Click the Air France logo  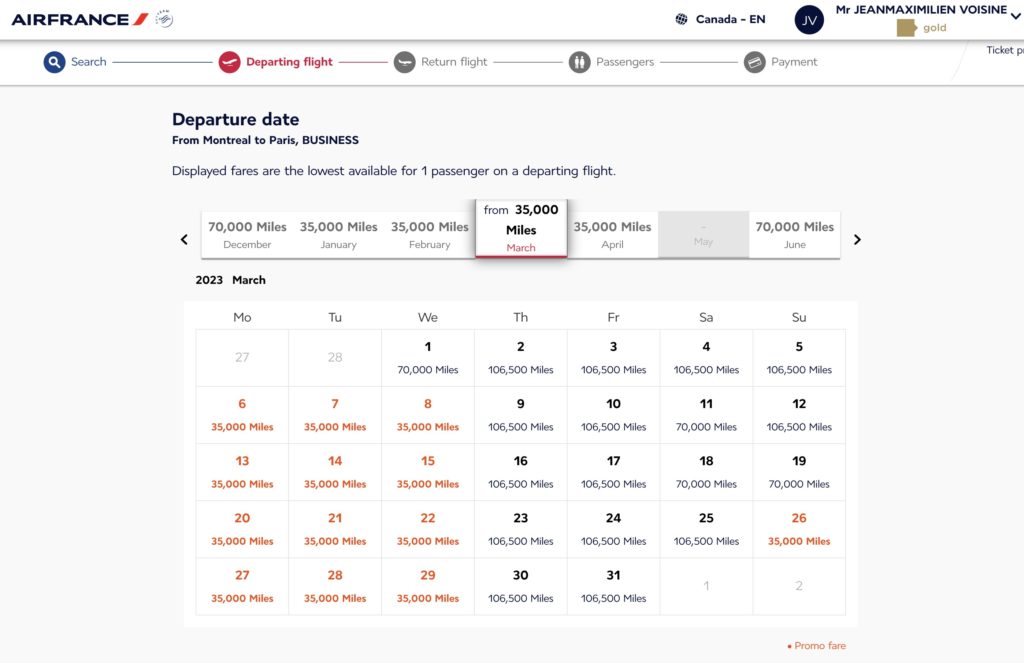click(x=80, y=19)
